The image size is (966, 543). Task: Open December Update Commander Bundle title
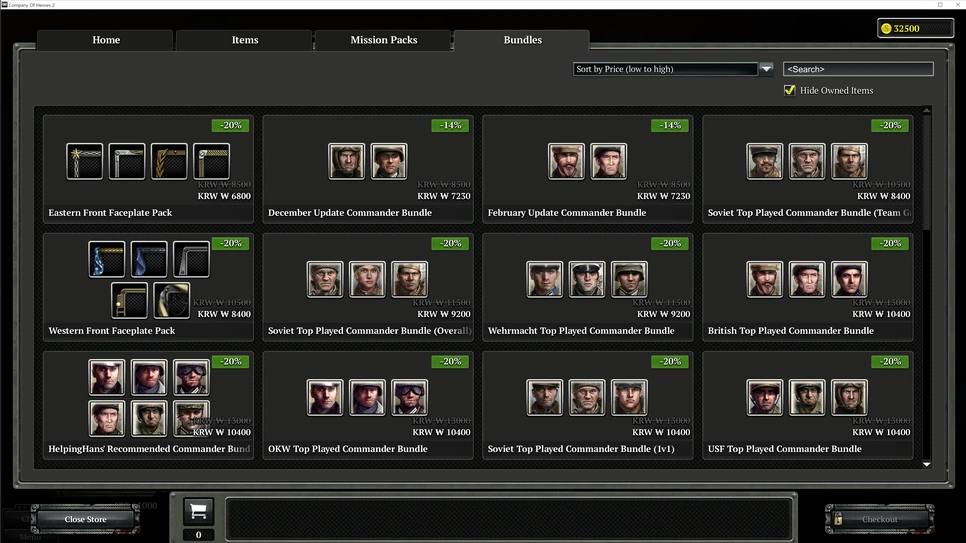point(350,213)
